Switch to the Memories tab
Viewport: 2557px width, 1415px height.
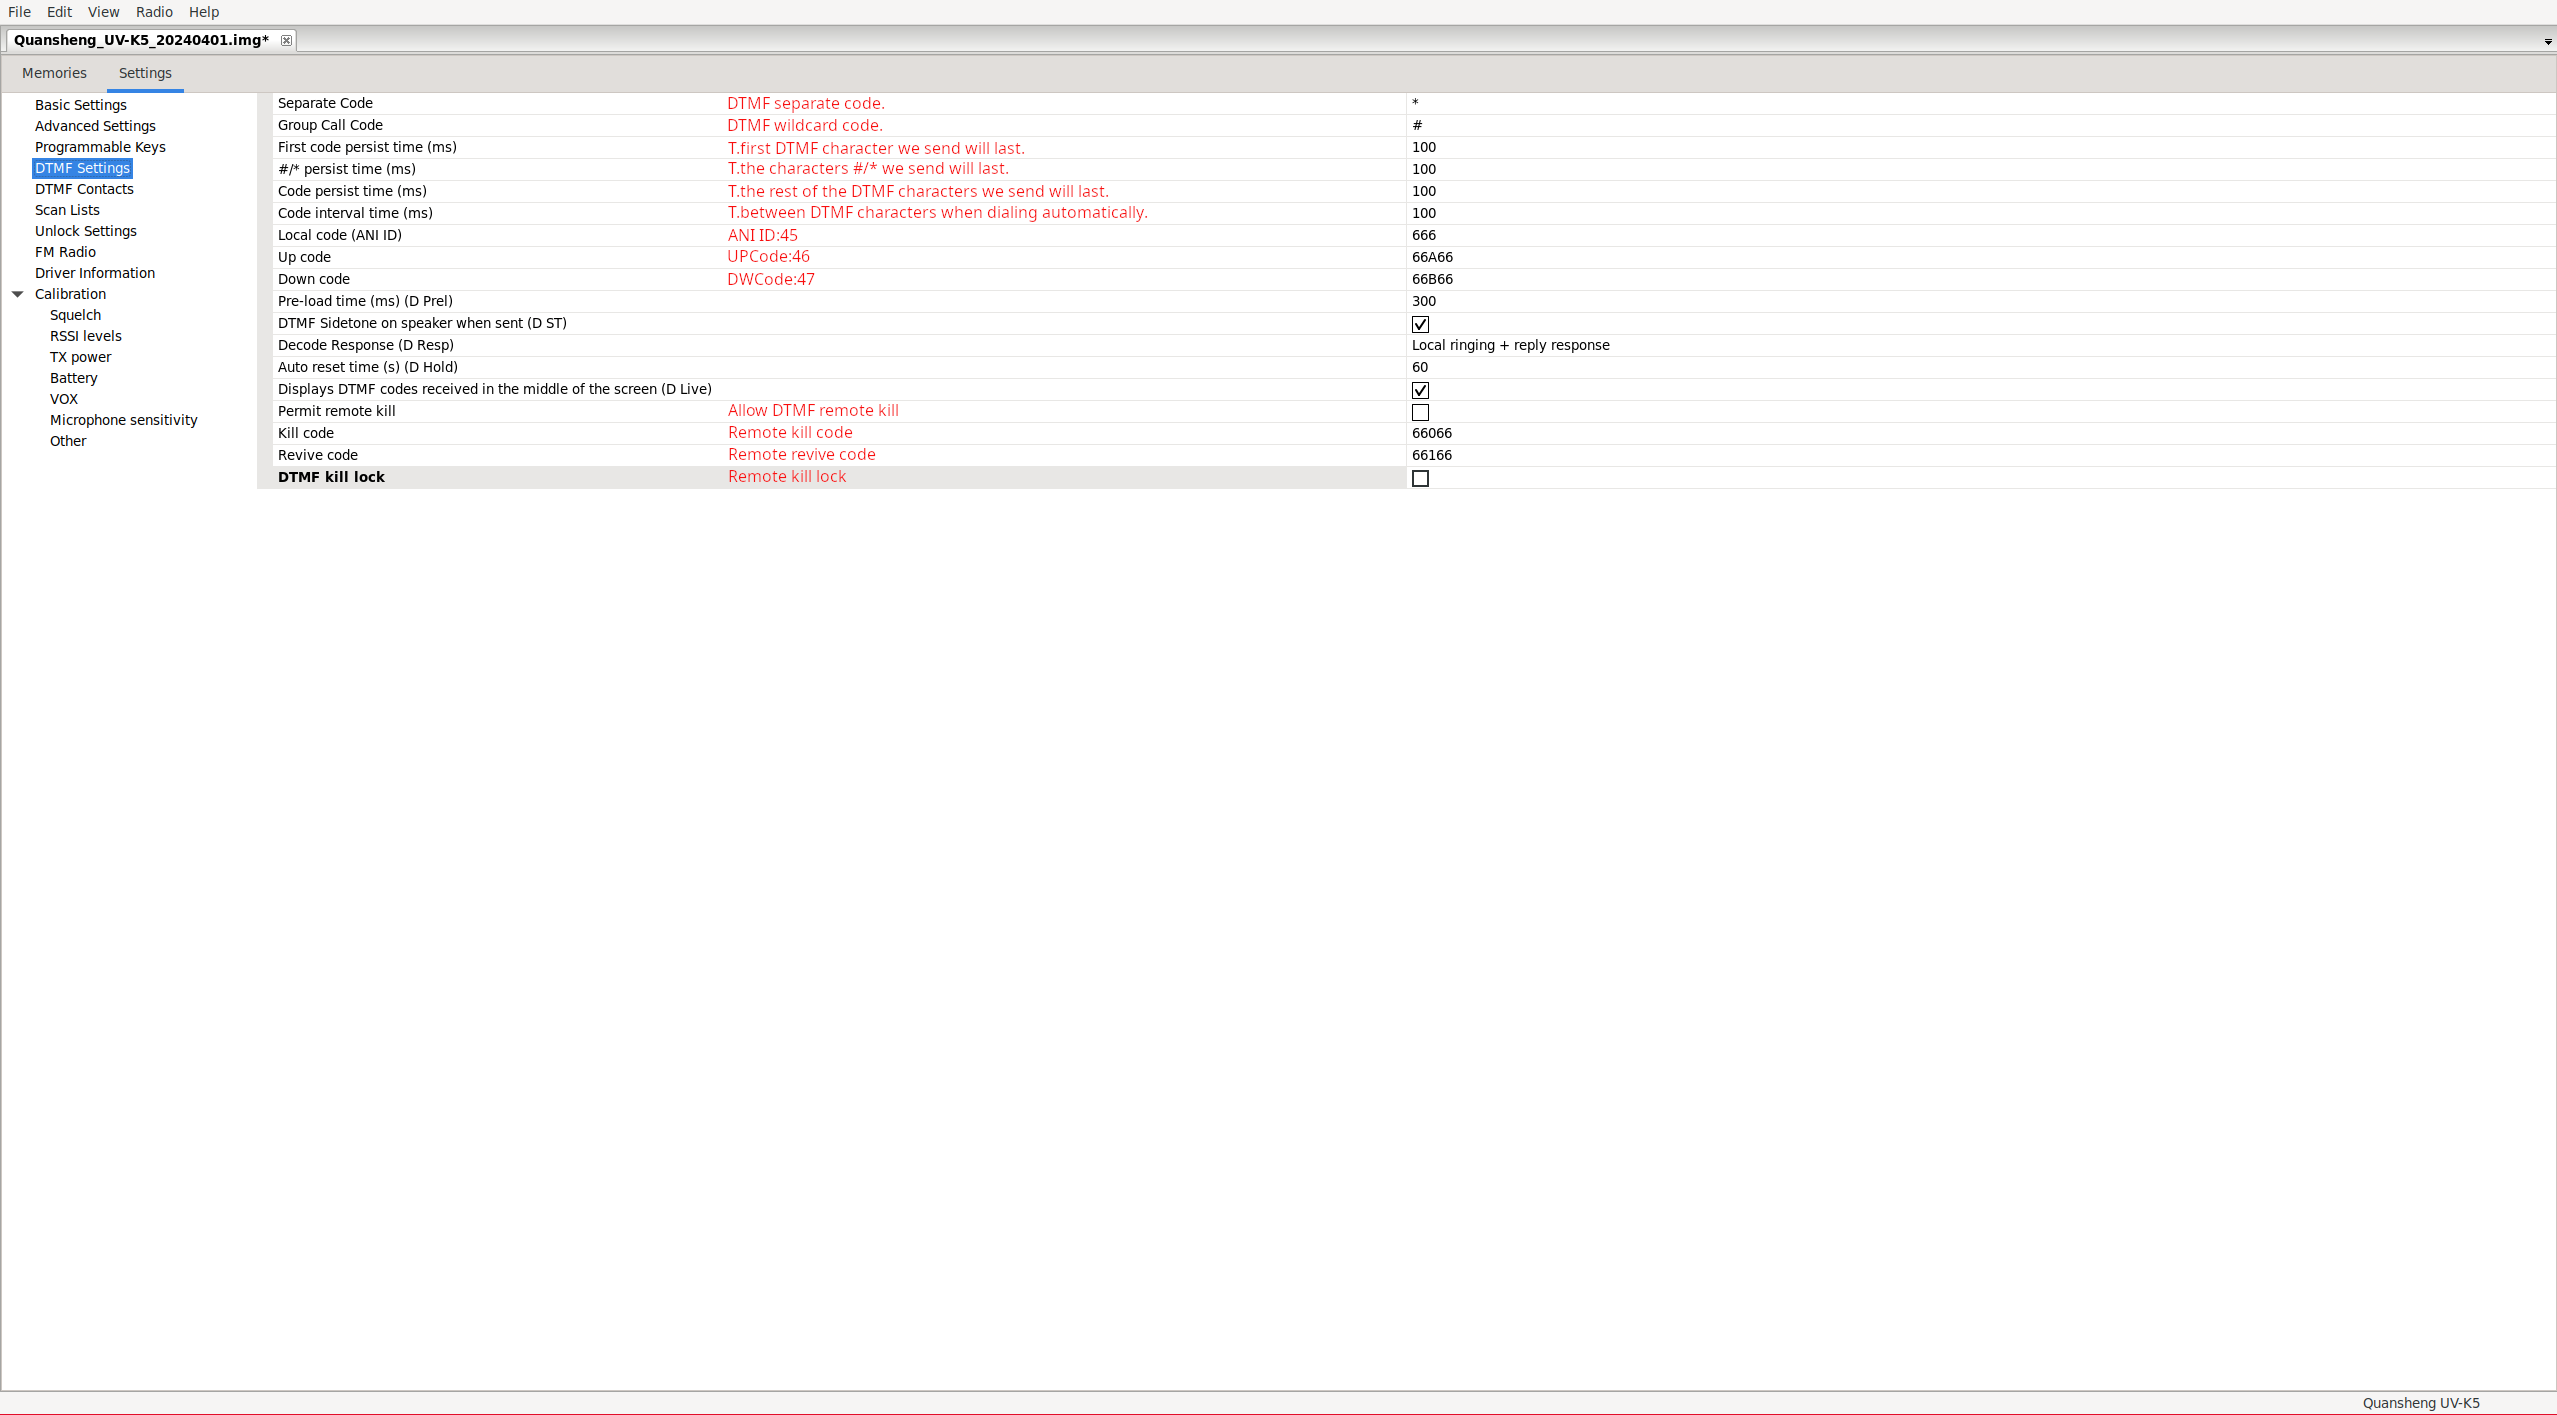(x=54, y=73)
